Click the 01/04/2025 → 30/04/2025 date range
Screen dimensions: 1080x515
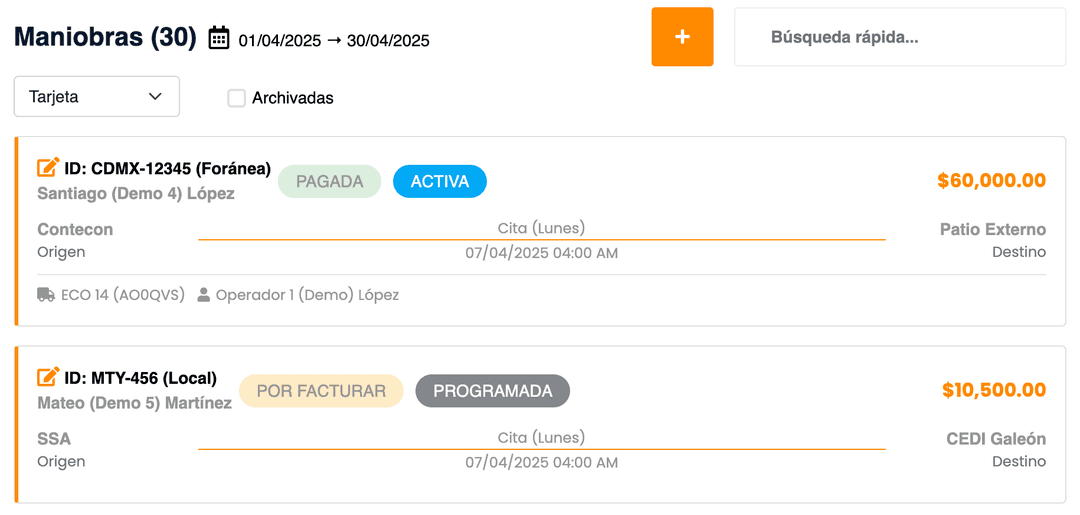pos(334,41)
